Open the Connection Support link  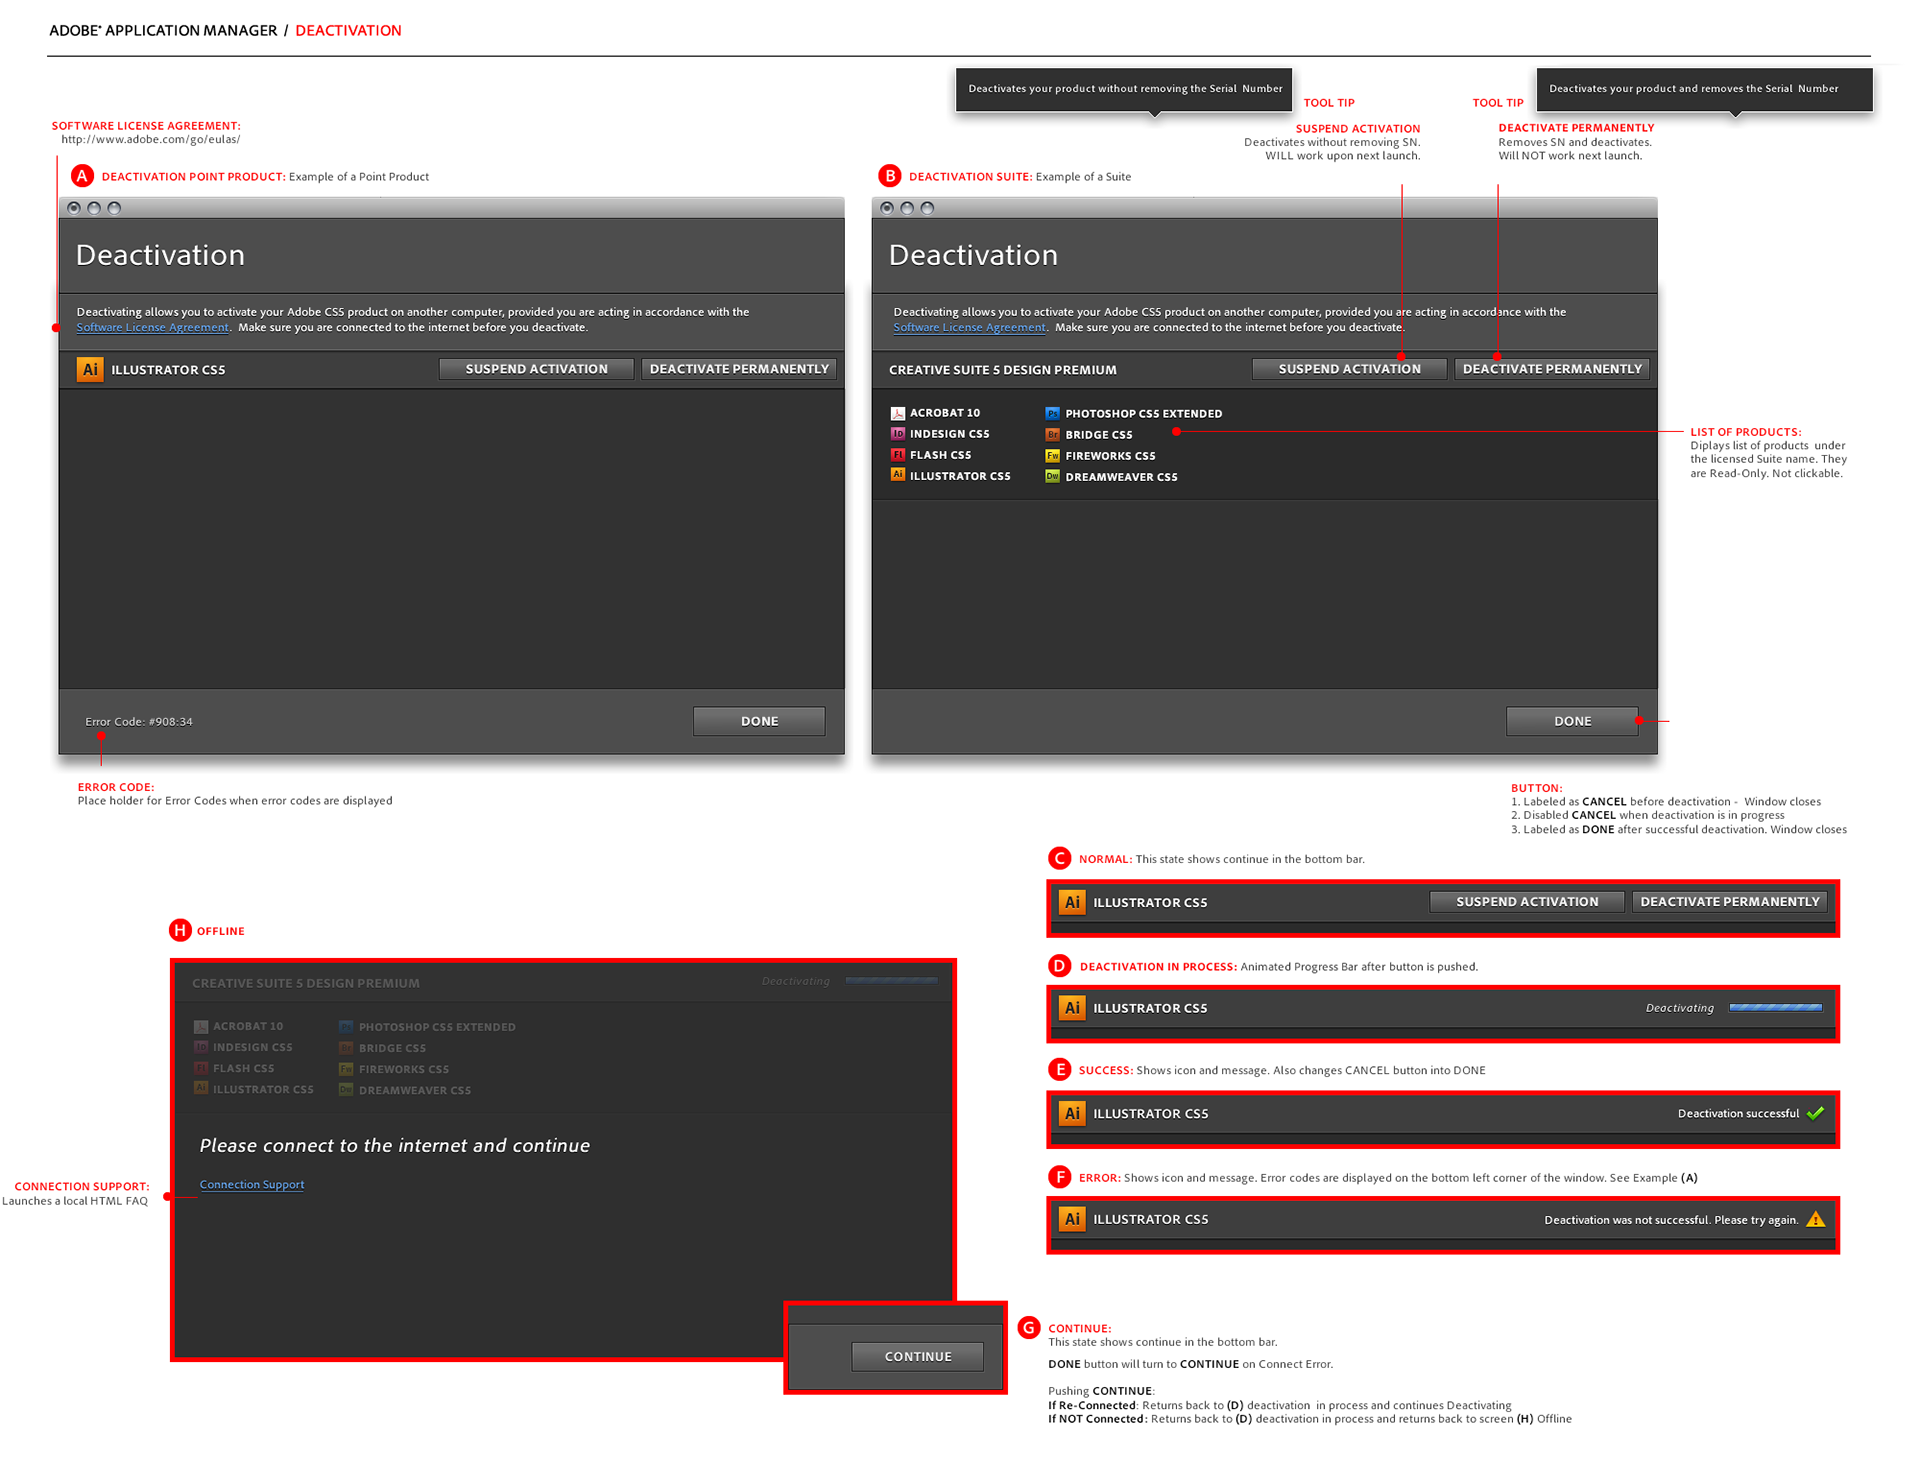pyautogui.click(x=252, y=1184)
